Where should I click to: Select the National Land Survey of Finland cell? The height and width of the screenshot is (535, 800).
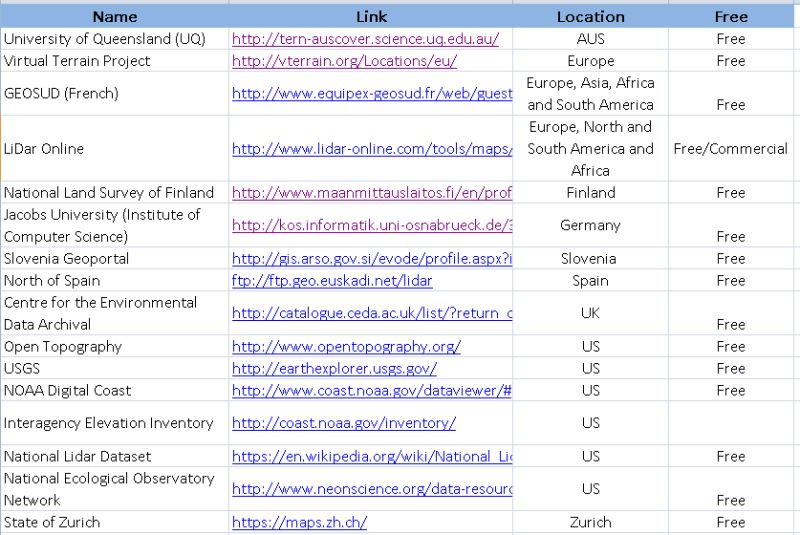point(115,192)
